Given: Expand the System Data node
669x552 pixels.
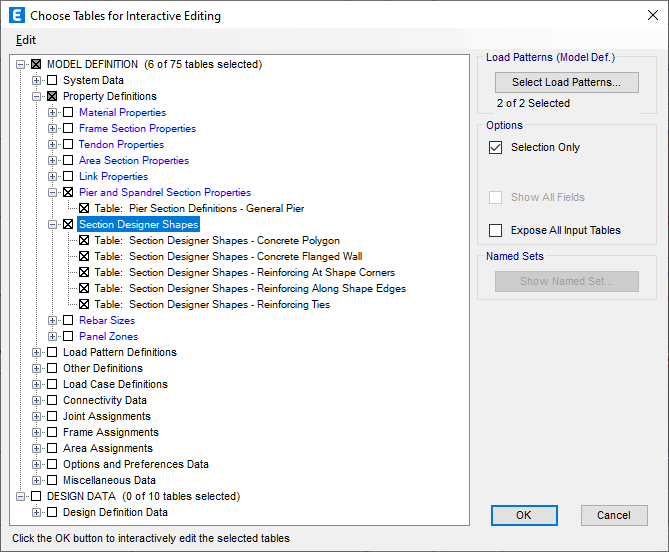Looking at the screenshot, I should (37, 81).
